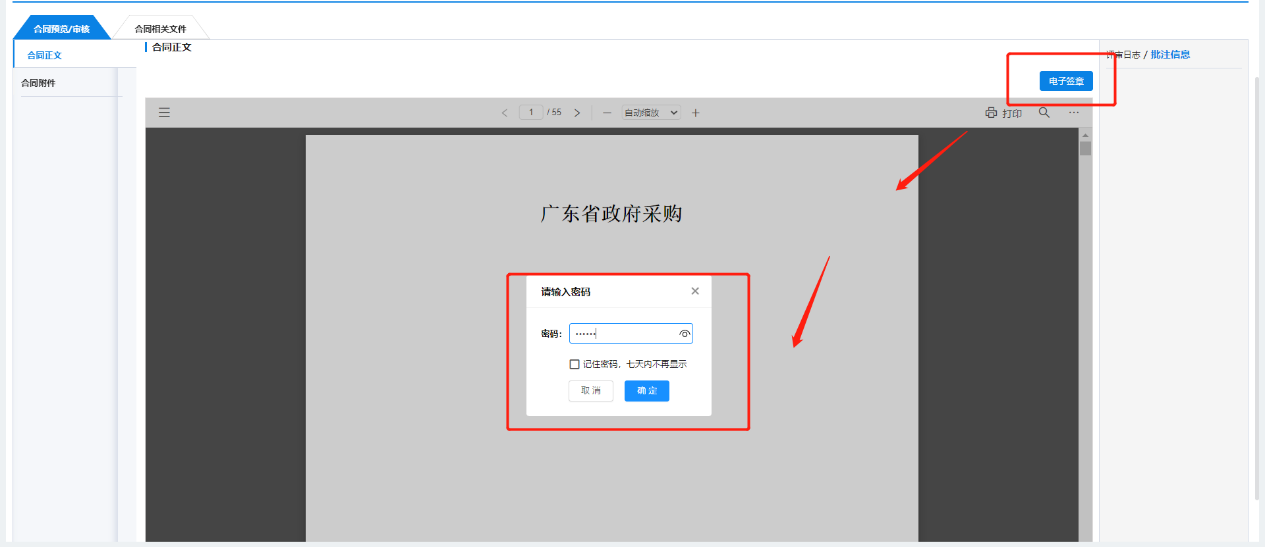Switch to the 合同相关文件 tab
The height and width of the screenshot is (547, 1265).
tap(160, 29)
